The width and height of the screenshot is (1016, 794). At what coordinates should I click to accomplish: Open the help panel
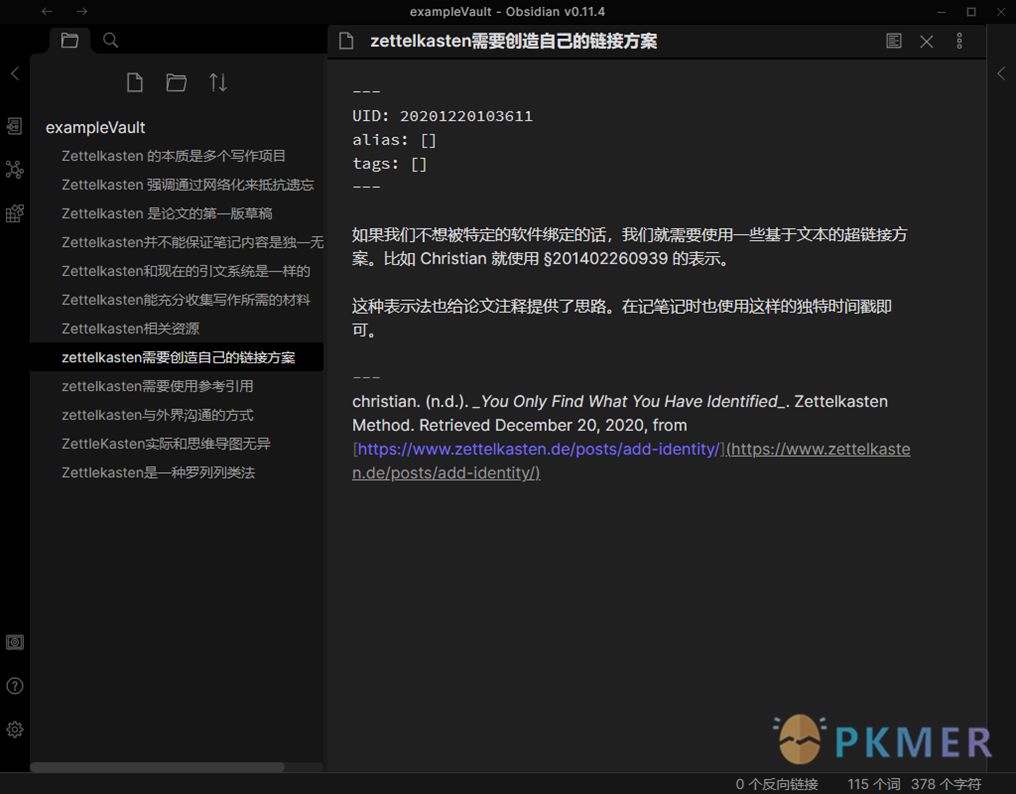click(x=14, y=686)
